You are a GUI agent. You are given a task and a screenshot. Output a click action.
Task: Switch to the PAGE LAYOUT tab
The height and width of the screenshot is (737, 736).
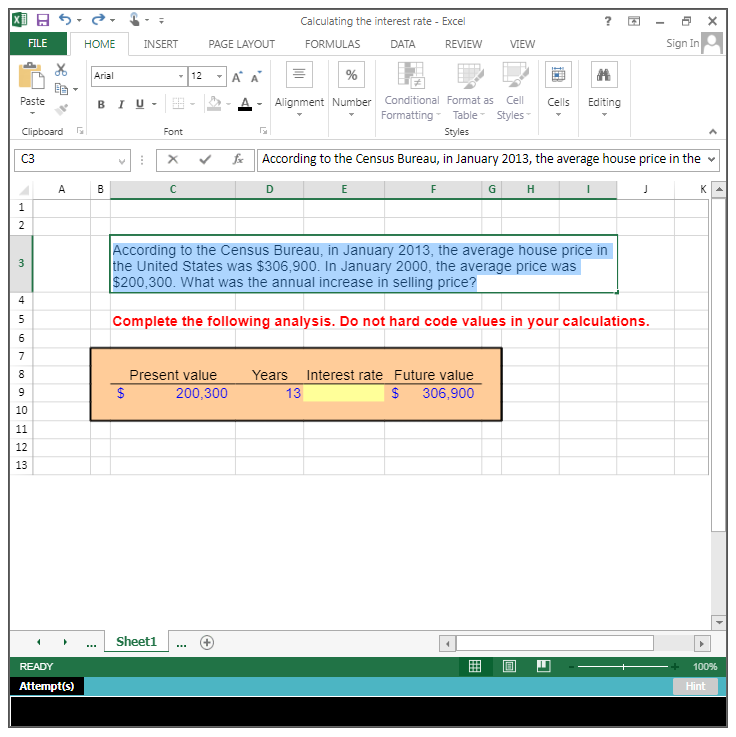[x=241, y=44]
